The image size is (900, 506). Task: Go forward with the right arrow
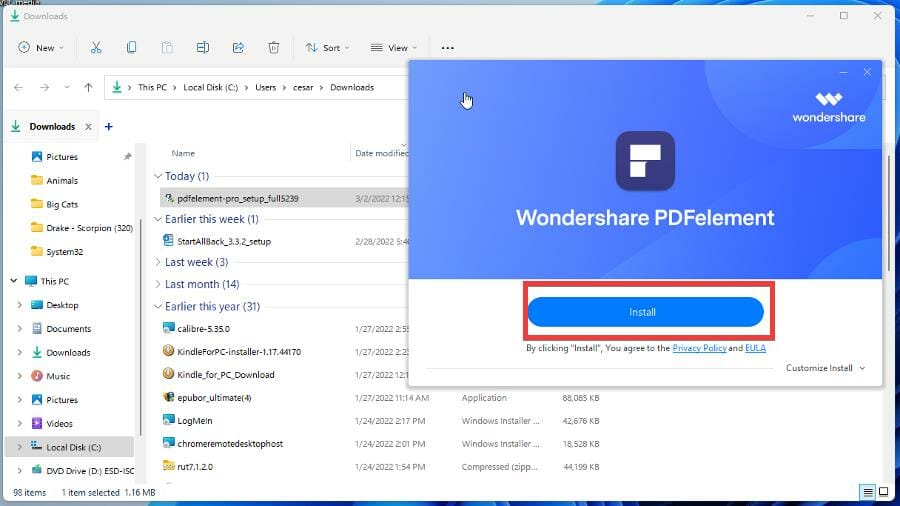(x=44, y=87)
